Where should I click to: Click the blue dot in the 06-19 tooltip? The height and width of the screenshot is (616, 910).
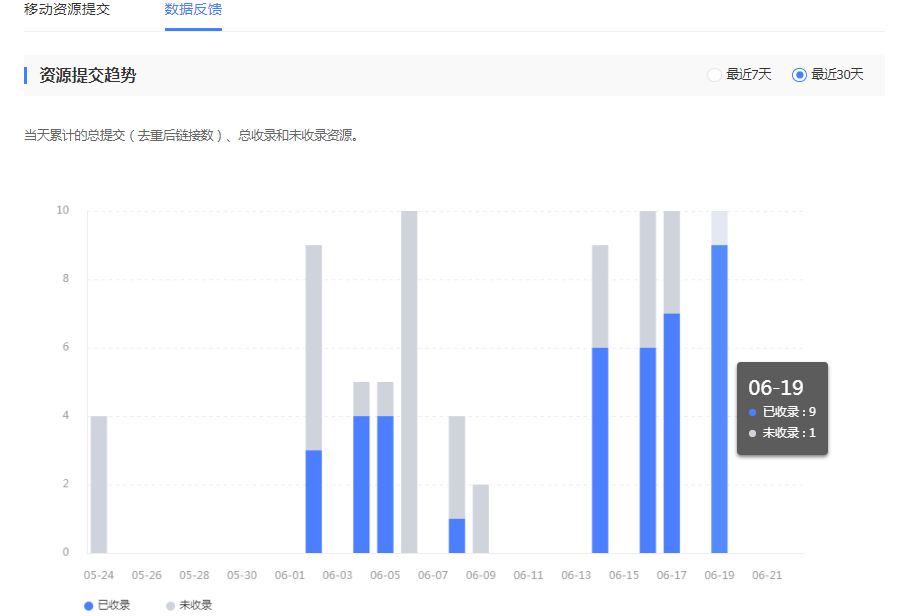click(751, 411)
